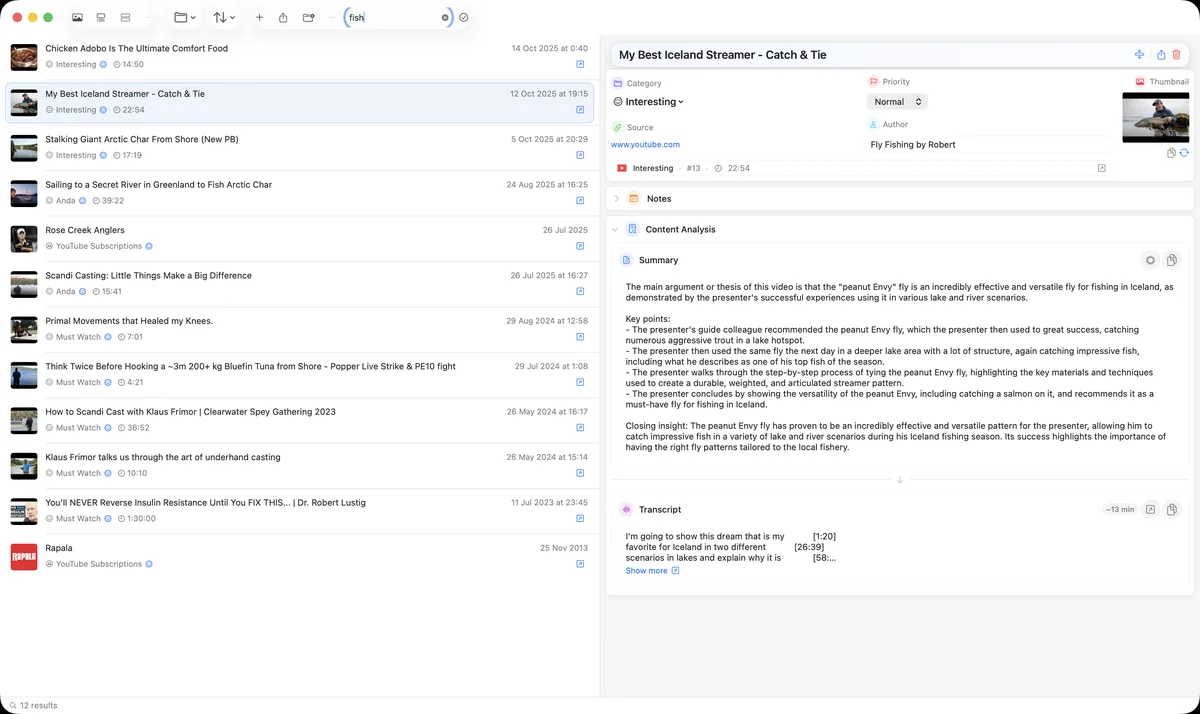Click the Rapala logo thumbnail
Image resolution: width=1200 pixels, height=714 pixels.
pos(24,557)
